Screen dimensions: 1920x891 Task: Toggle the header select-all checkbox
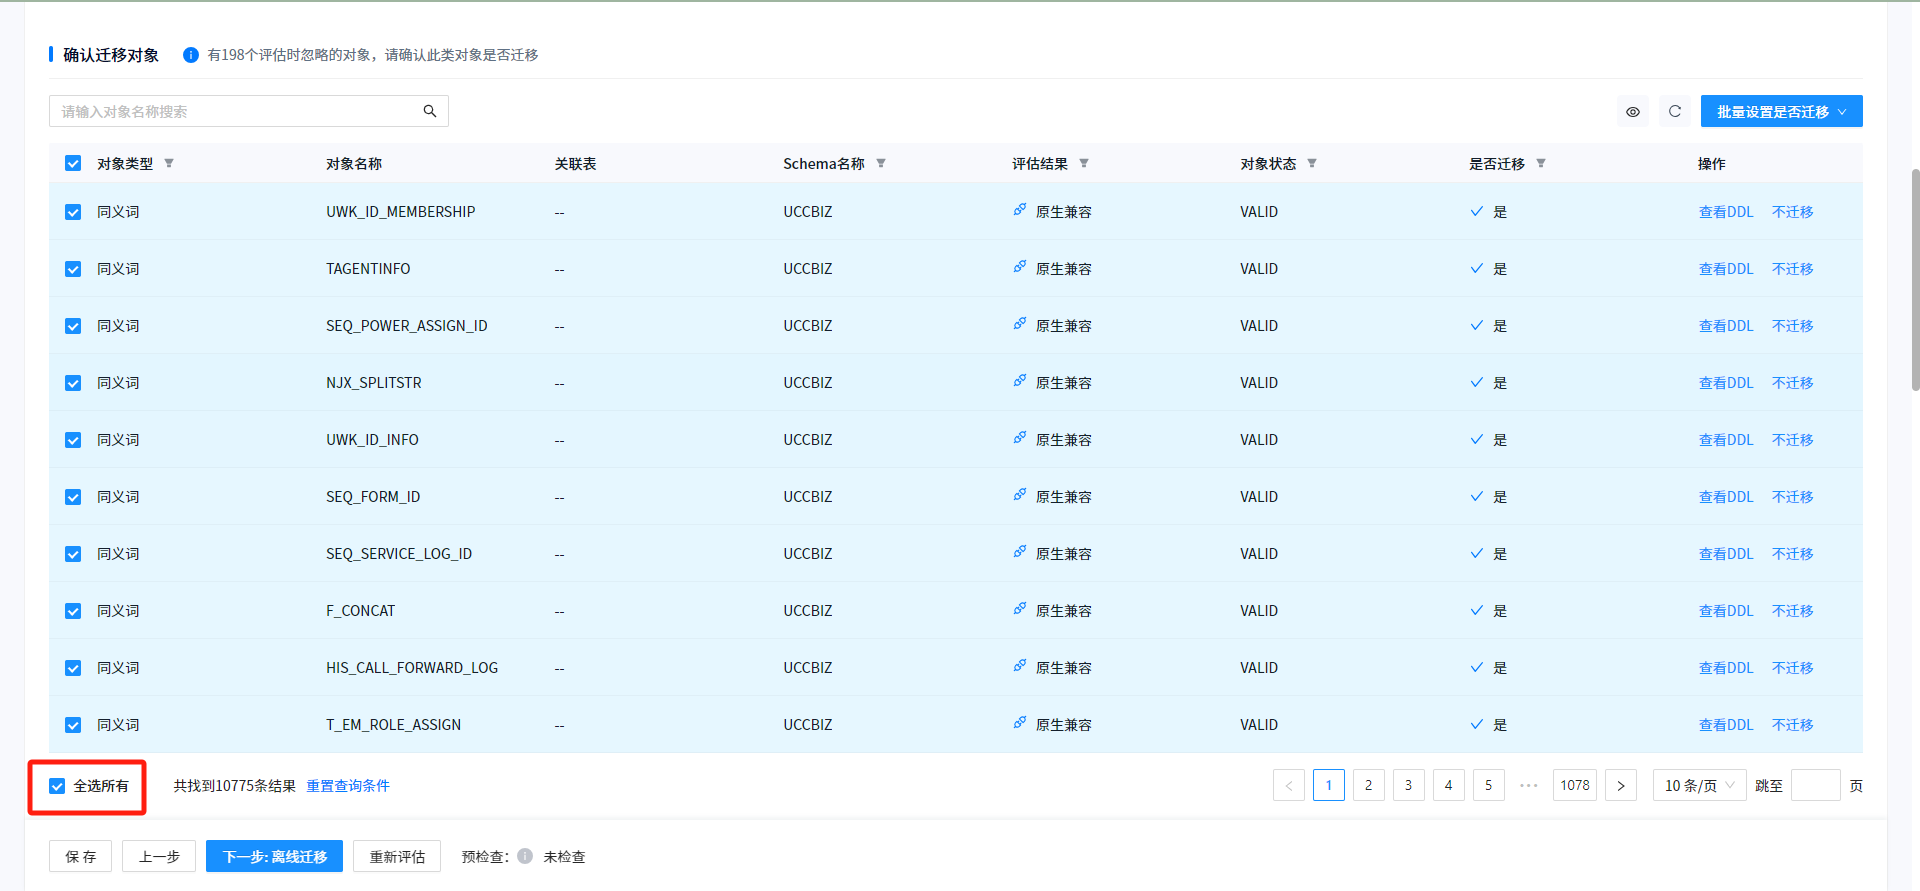click(x=73, y=163)
